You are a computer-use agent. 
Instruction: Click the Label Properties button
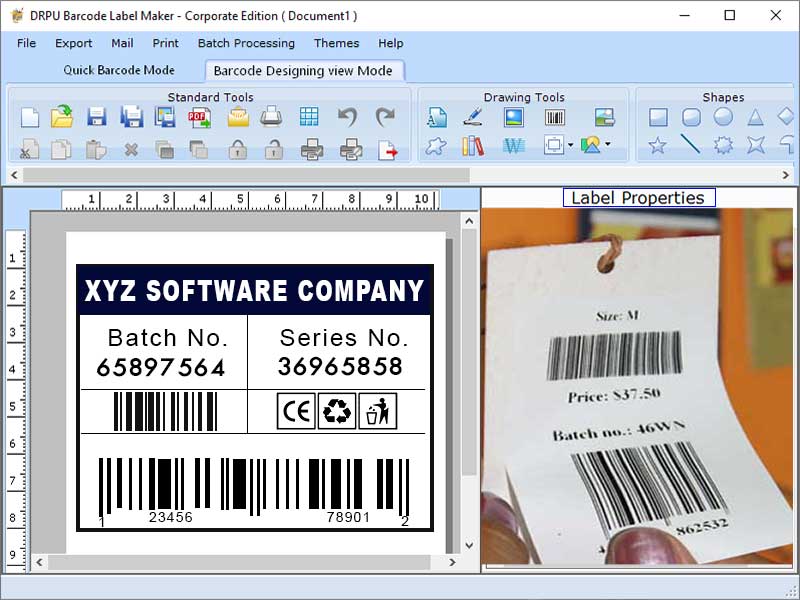[x=639, y=197]
